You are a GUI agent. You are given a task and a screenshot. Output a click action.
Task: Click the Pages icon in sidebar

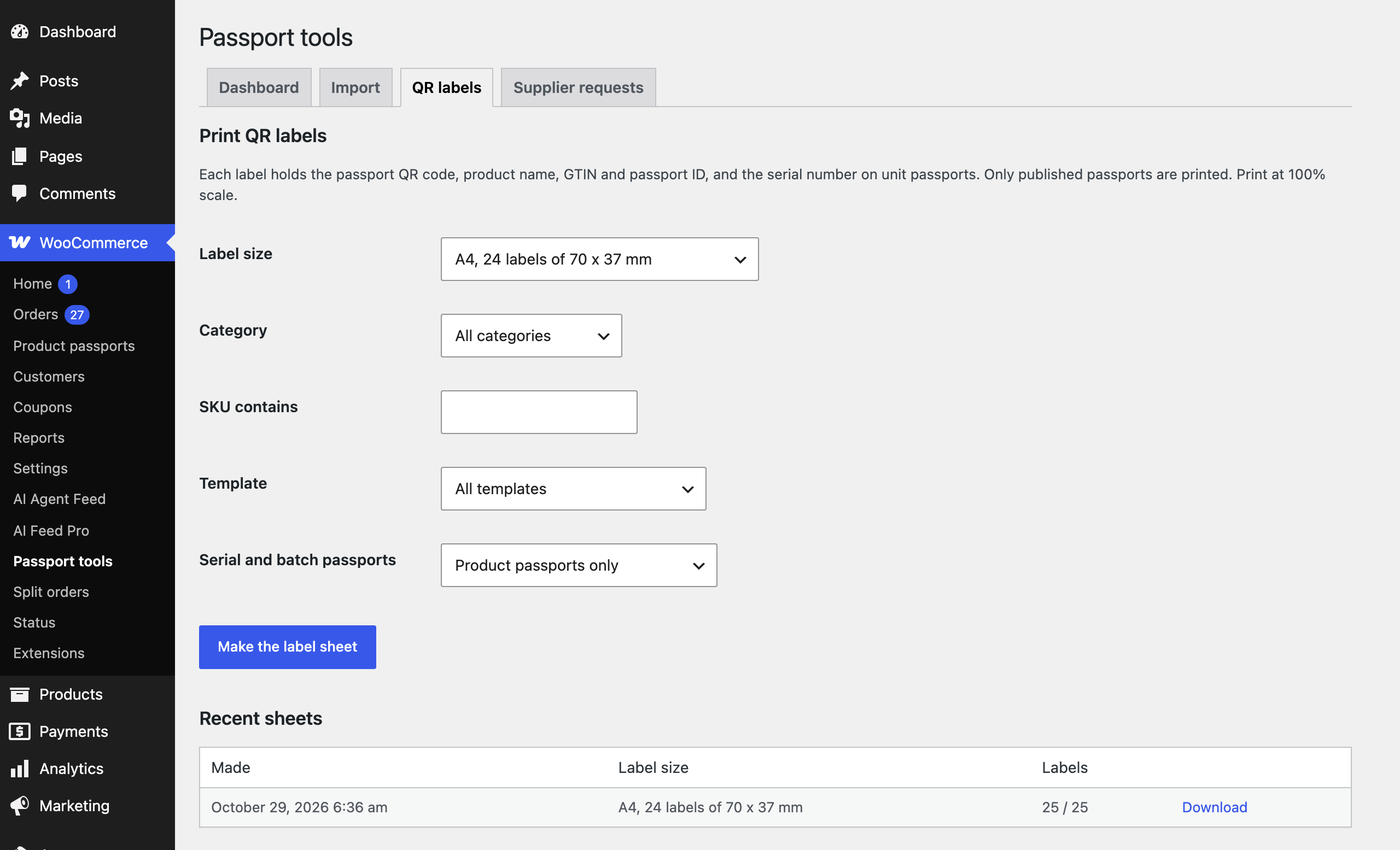[19, 156]
